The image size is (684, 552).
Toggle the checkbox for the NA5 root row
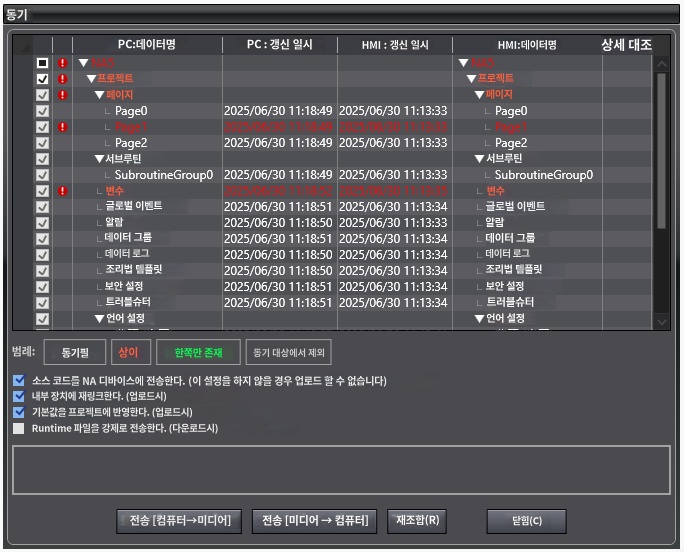[42, 63]
